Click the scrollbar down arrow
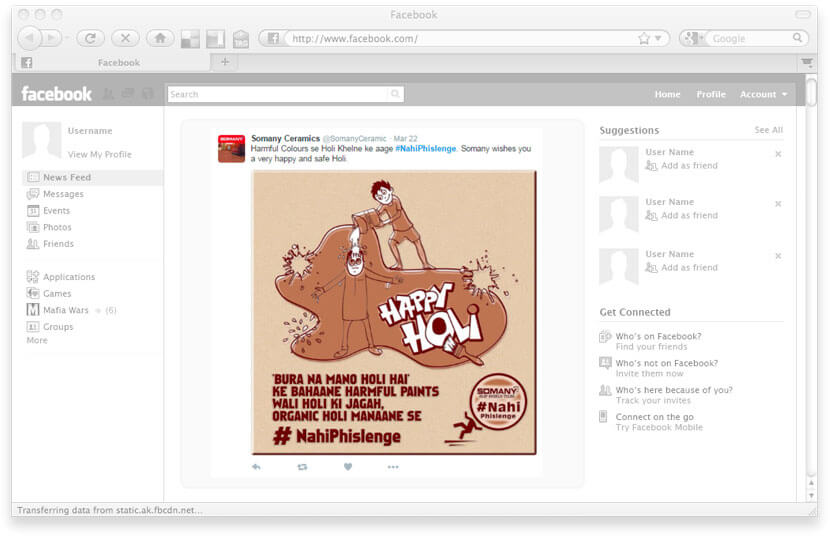Viewport: 837px width, 536px height. 811,495
